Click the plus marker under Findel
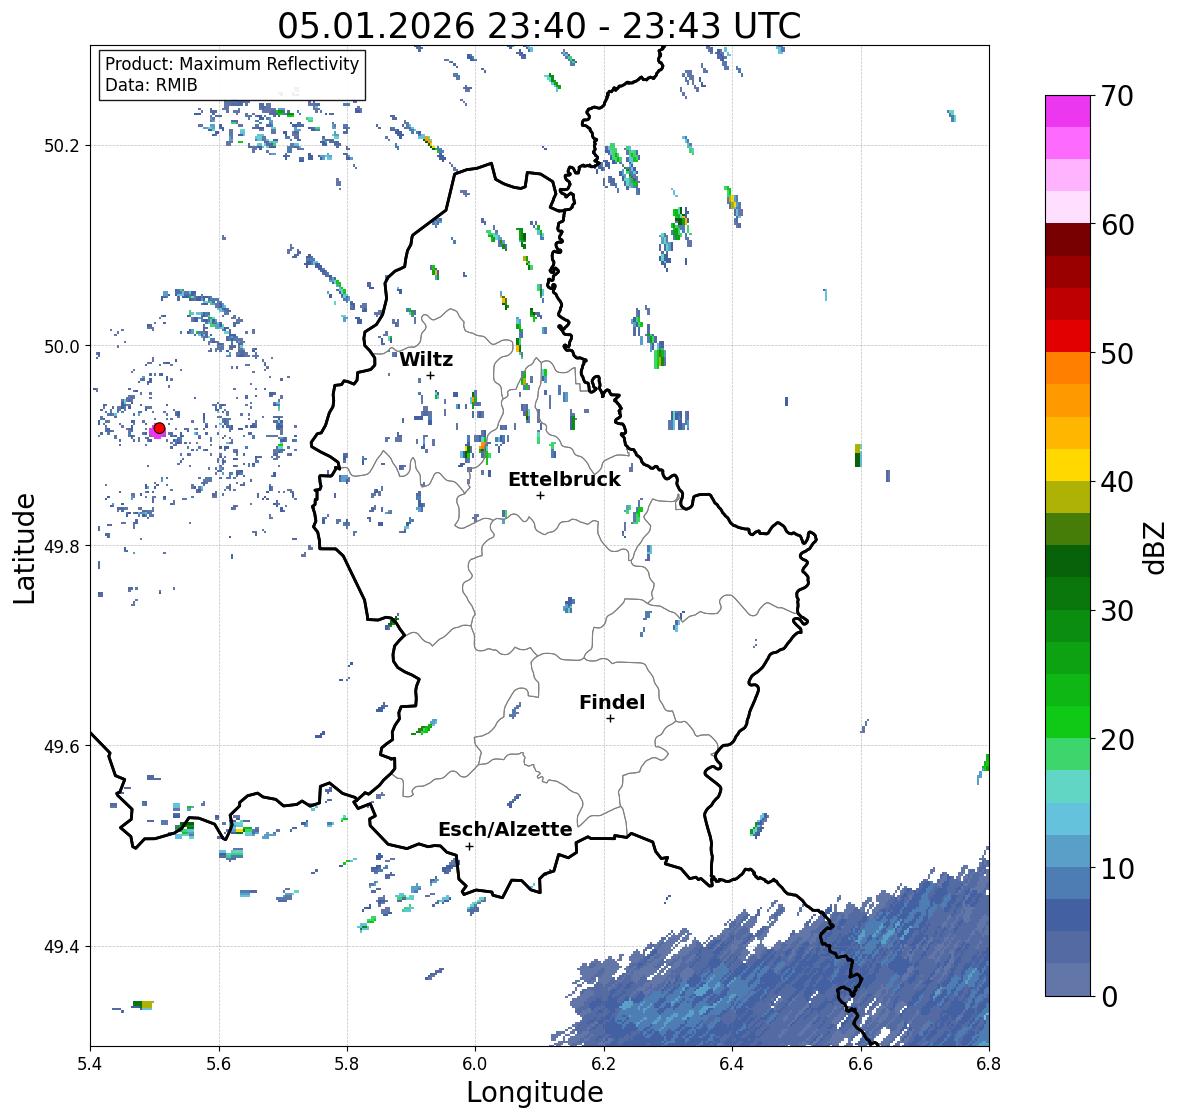 (x=611, y=719)
